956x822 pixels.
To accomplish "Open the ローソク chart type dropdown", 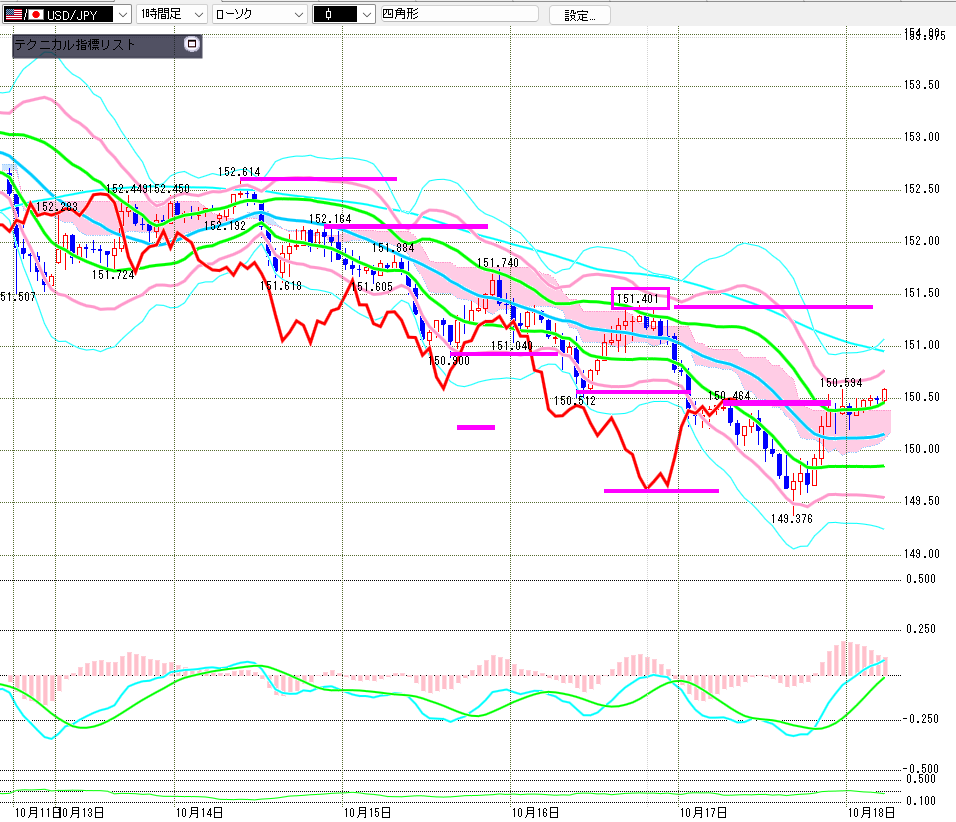I will pyautogui.click(x=297, y=15).
